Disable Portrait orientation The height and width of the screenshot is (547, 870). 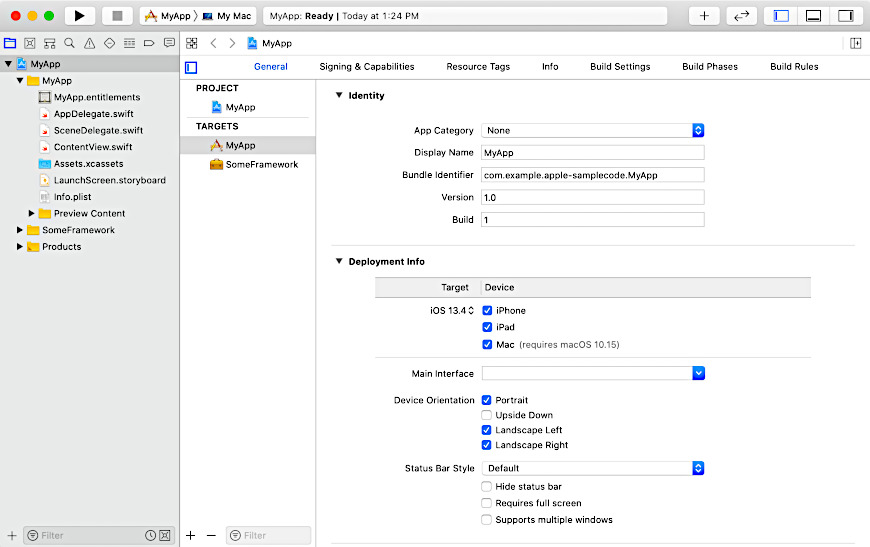(487, 400)
